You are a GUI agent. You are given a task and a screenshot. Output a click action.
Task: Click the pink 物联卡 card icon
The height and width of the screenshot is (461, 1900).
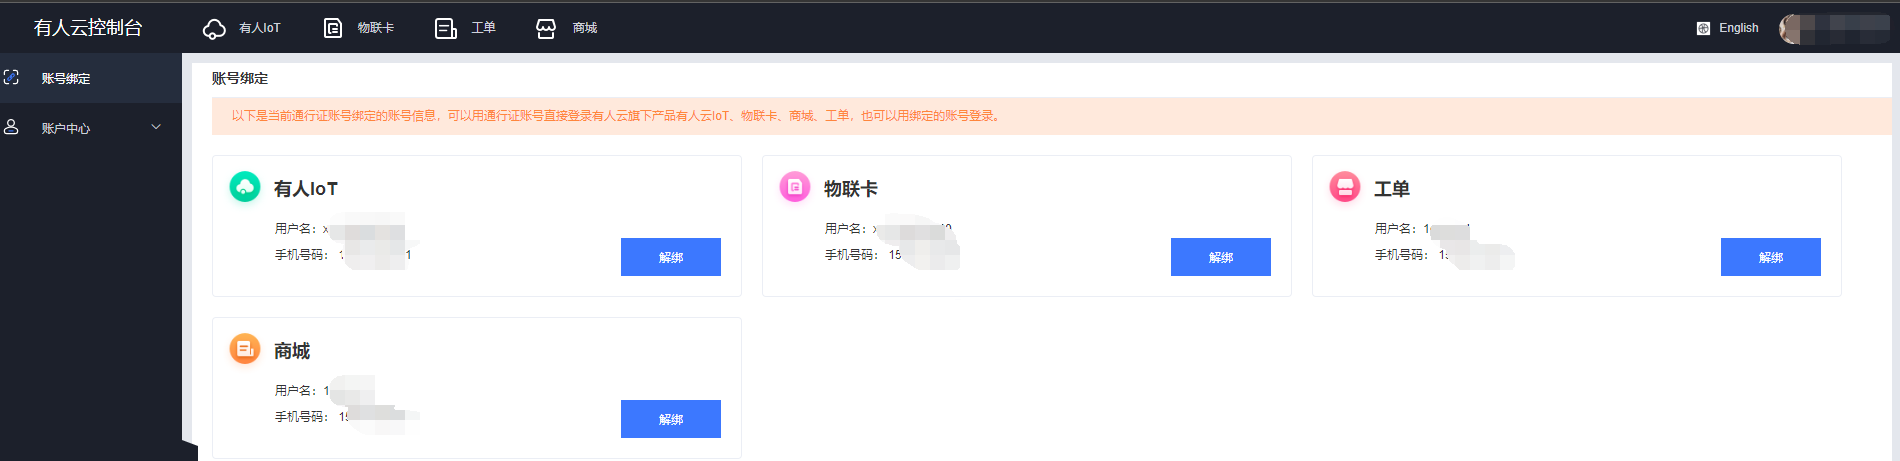(x=795, y=187)
